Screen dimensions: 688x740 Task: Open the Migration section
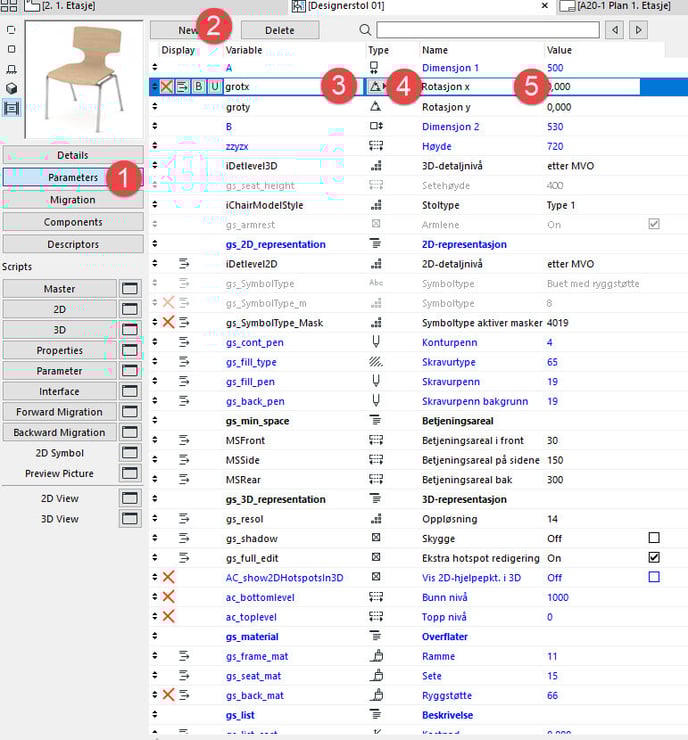[x=73, y=200]
